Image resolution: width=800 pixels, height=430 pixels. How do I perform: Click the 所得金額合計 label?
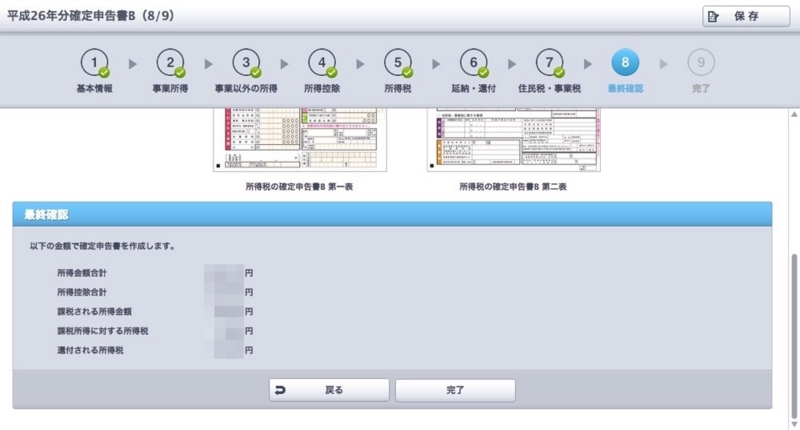82,273
